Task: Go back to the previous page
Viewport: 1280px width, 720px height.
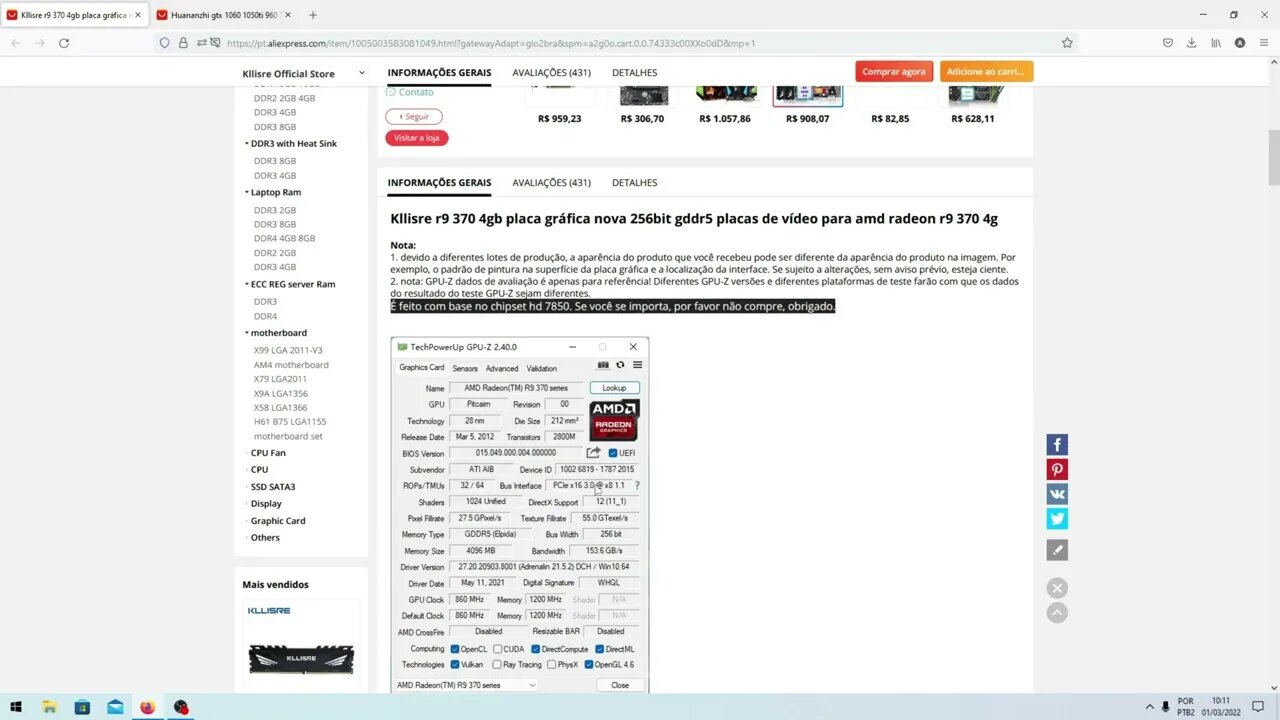Action: [16, 43]
